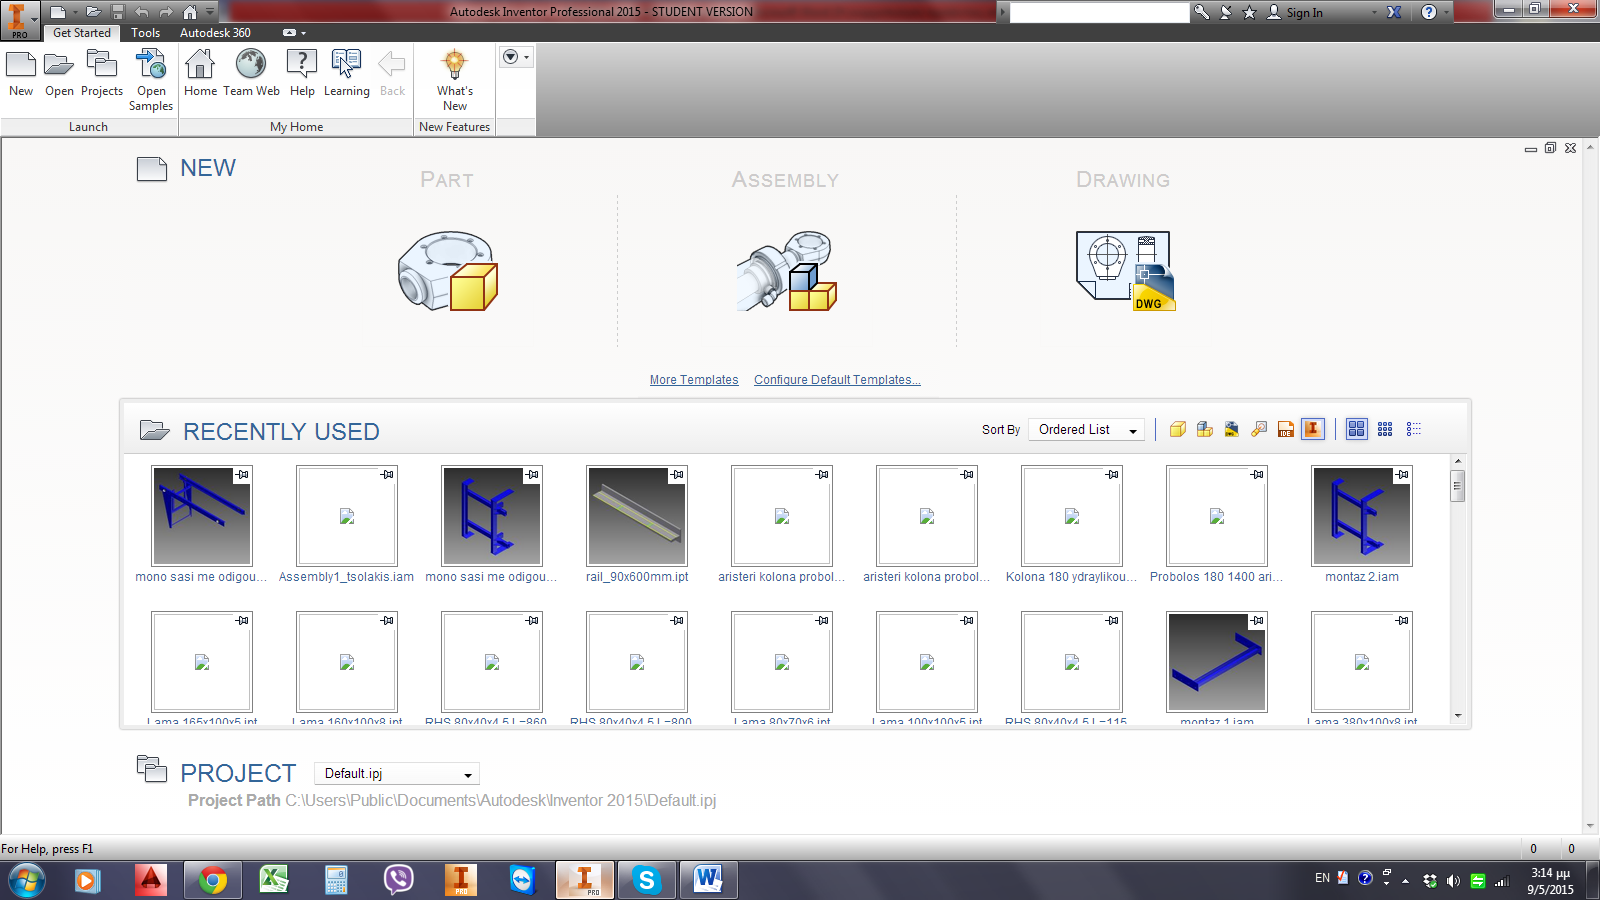Filter recent files by Parts icon
Viewport: 1600px width, 900px height.
[x=1178, y=429]
